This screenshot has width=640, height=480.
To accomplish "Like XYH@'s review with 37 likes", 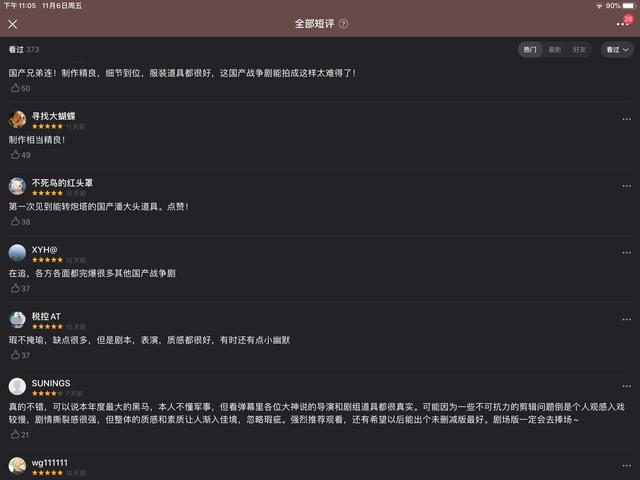I will click(x=20, y=289).
